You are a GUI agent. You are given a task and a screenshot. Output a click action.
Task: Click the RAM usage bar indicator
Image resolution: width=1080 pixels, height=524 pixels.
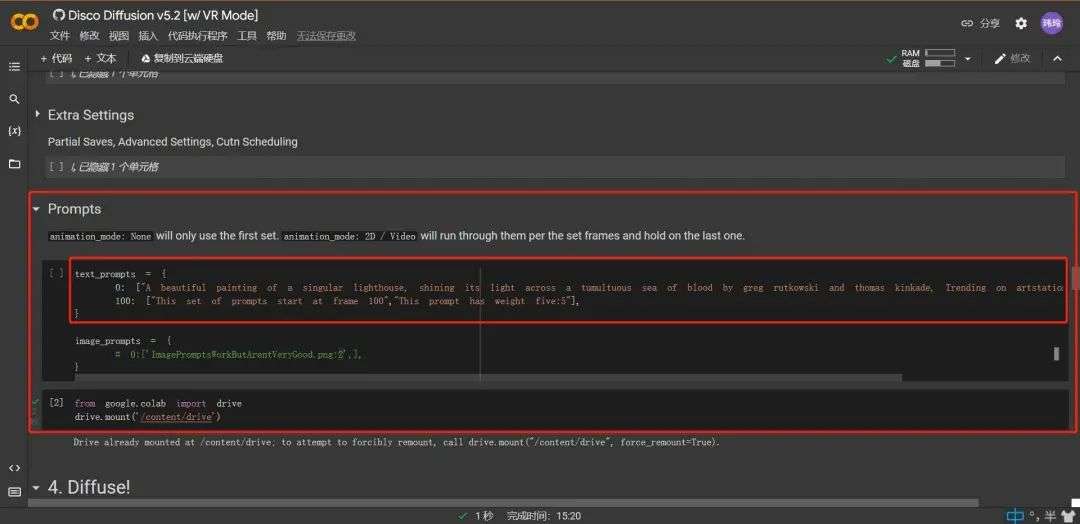940,53
